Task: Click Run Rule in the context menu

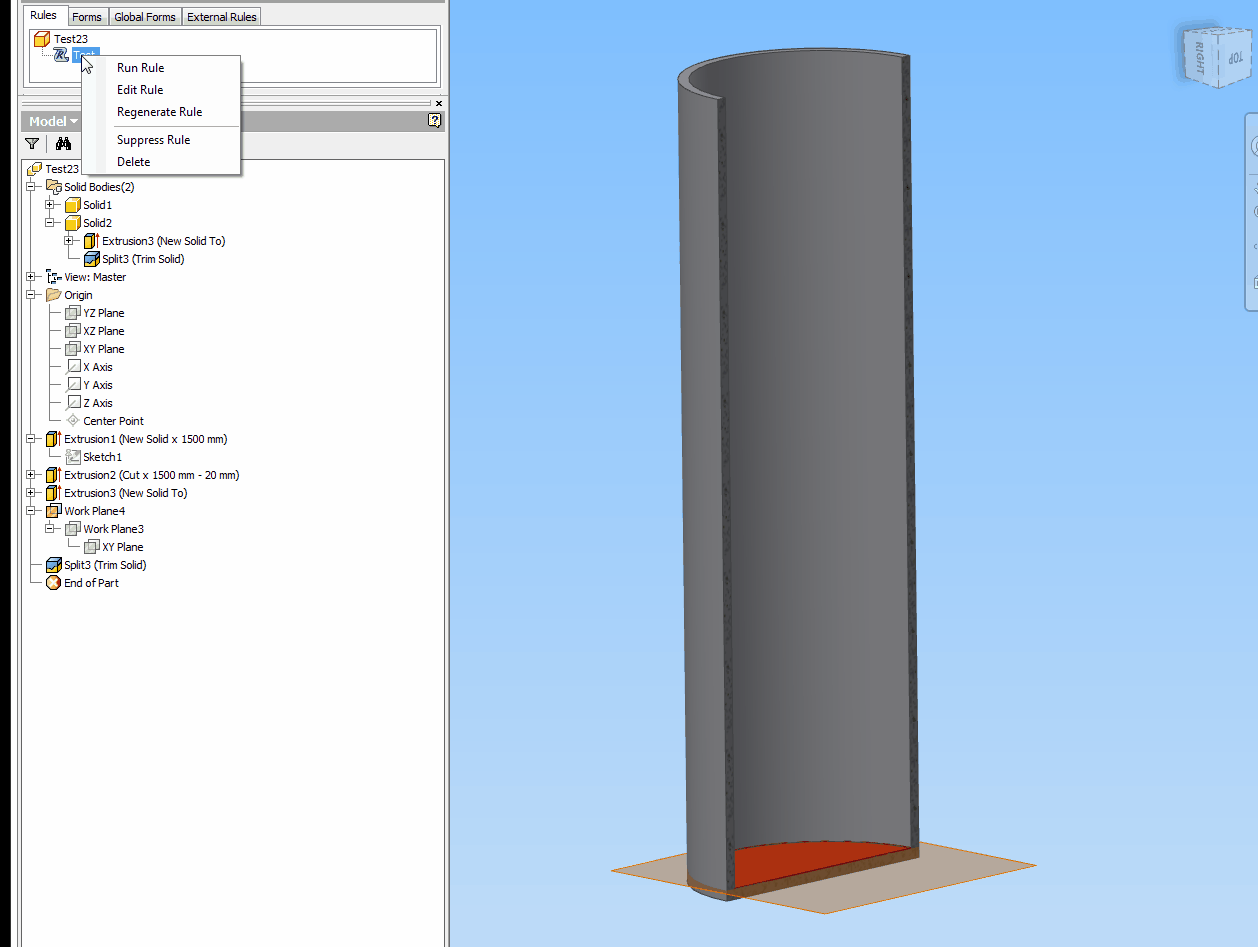Action: click(140, 67)
